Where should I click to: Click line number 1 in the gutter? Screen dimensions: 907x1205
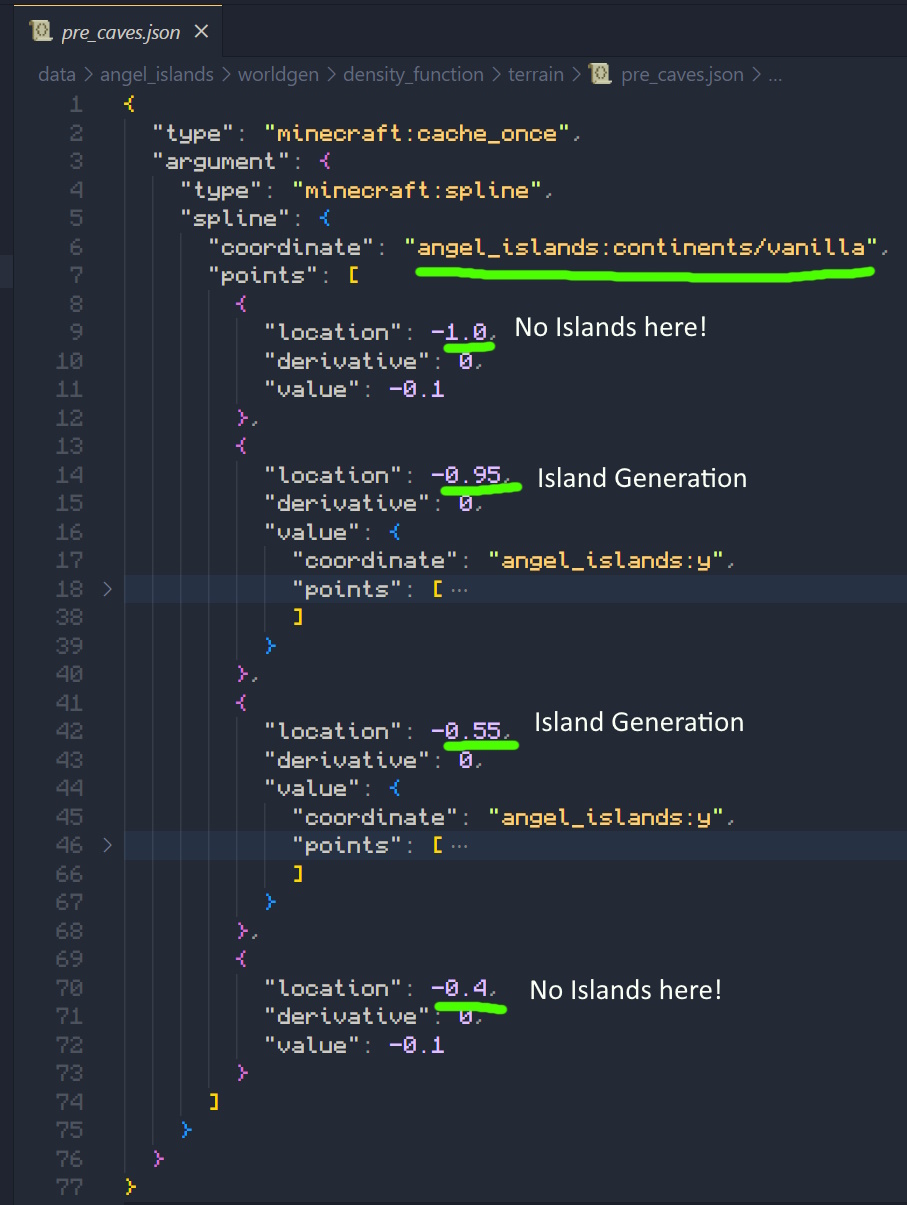point(77,104)
